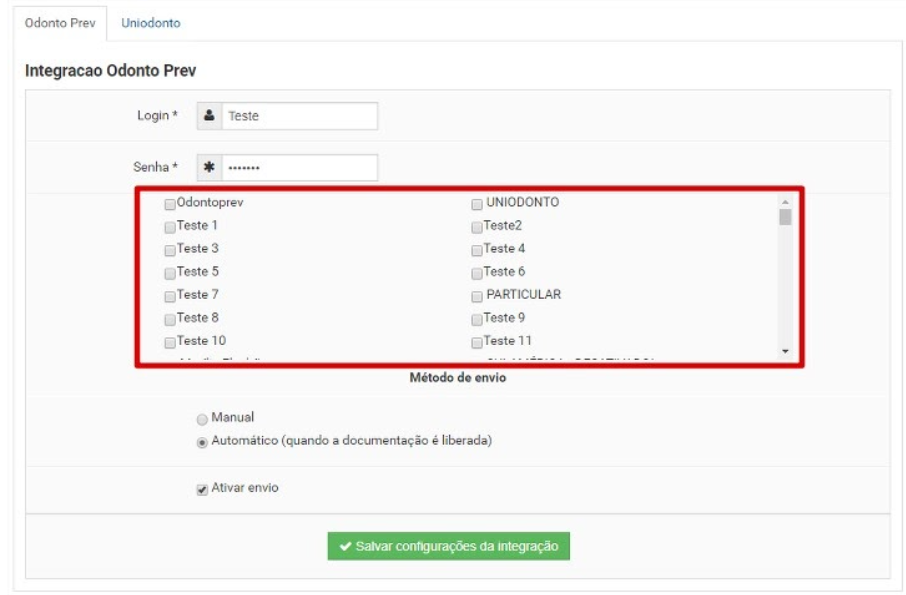
Task: Check the Teste 8 checkbox
Action: tap(170, 319)
